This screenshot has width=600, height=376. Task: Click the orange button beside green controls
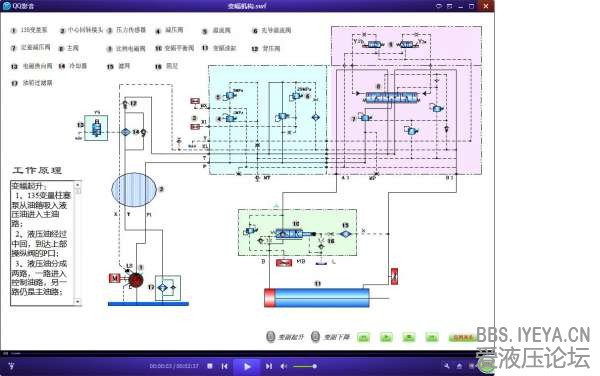click(x=462, y=337)
